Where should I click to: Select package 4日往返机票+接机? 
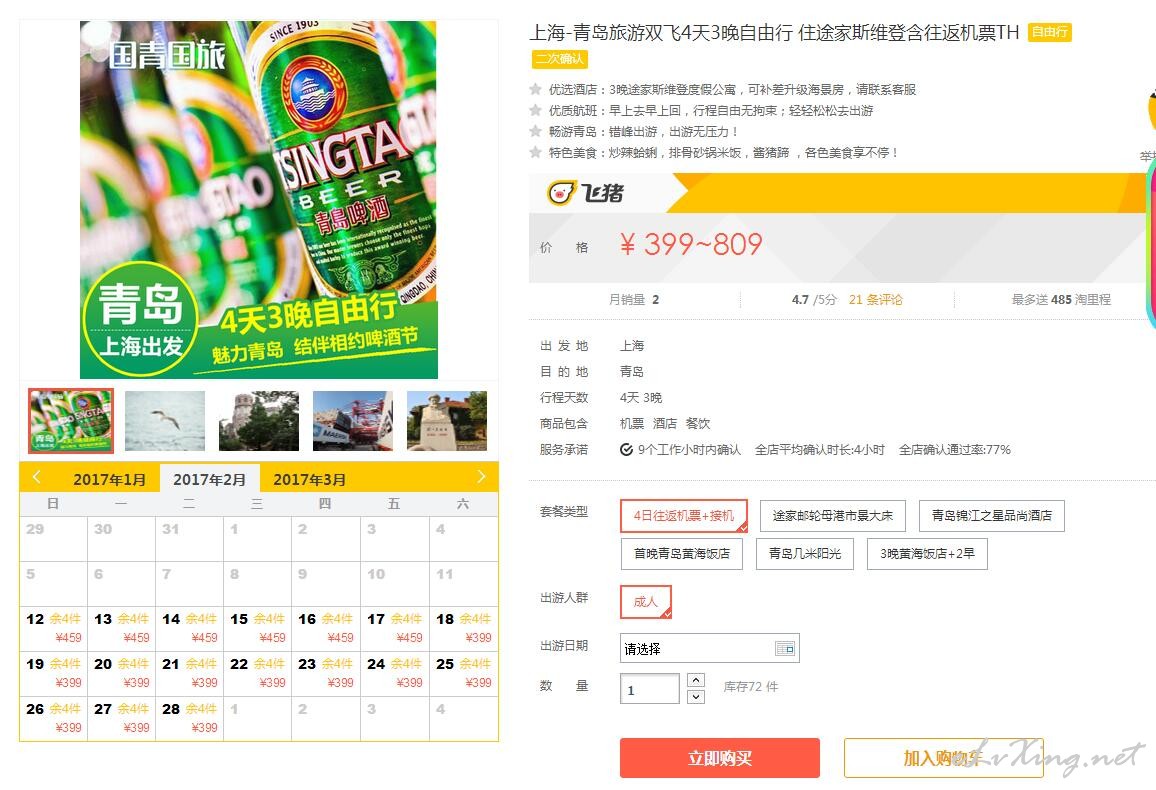point(683,516)
